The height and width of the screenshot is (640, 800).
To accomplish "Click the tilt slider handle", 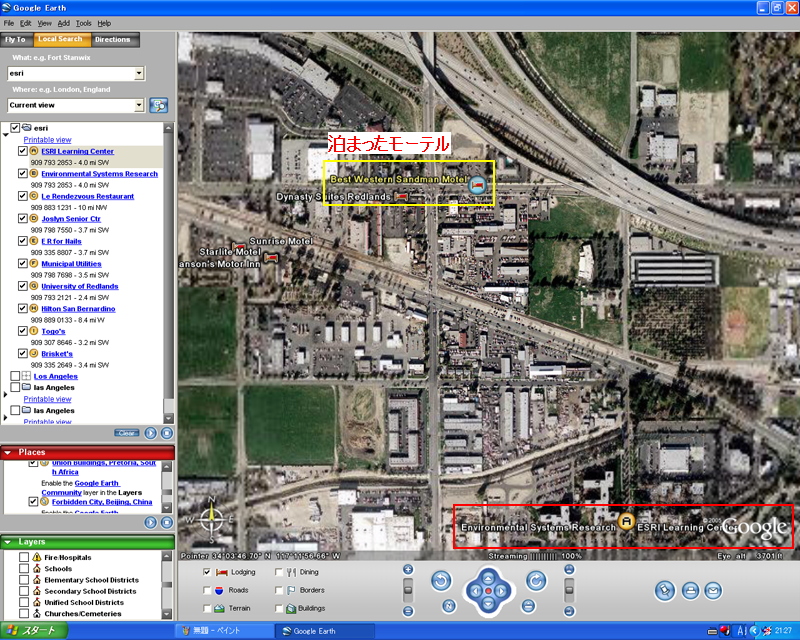I will (569, 590).
